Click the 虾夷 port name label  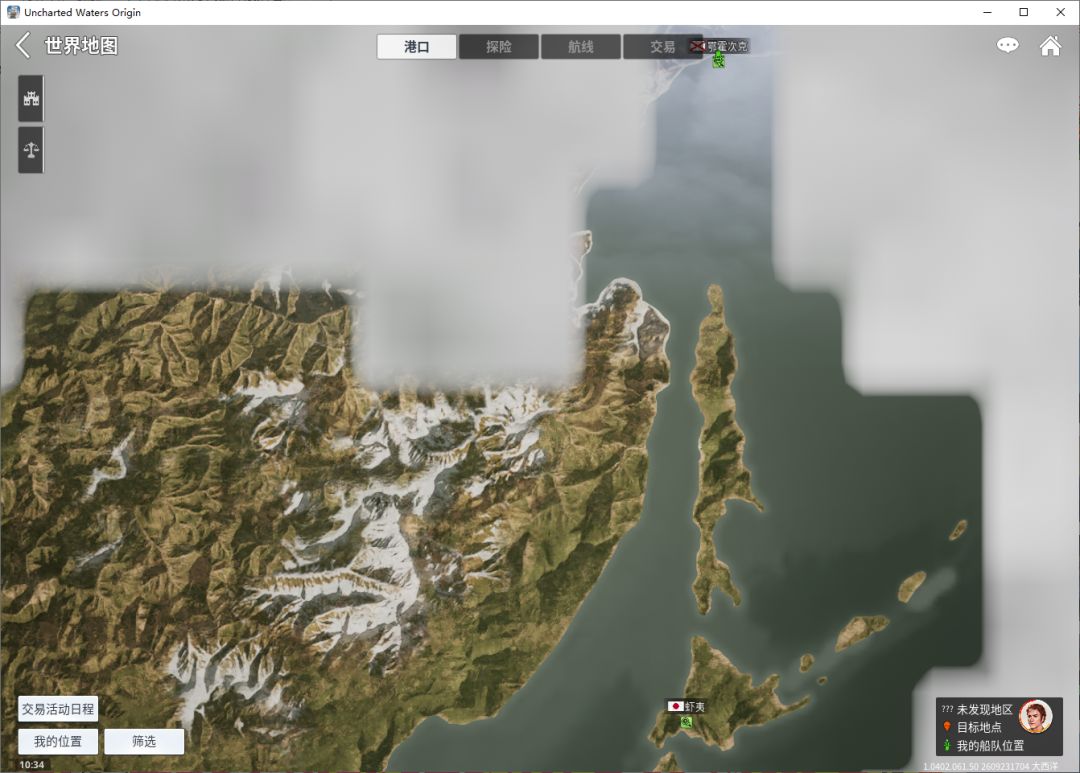695,706
